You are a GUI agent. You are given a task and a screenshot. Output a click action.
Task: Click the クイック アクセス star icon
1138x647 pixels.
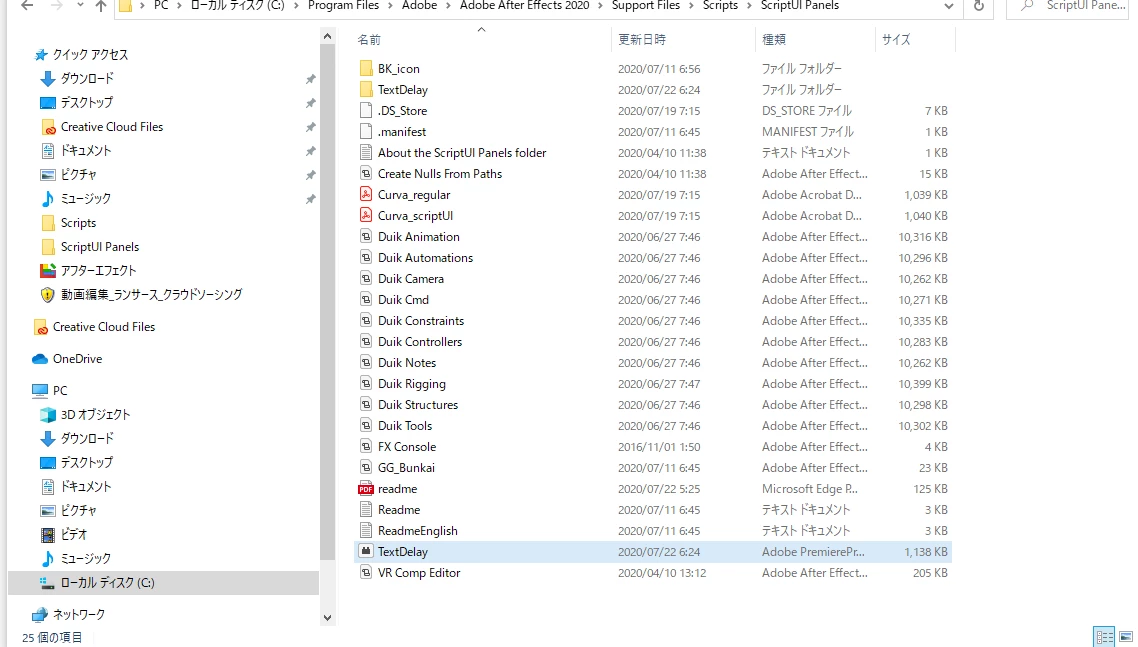point(41,55)
